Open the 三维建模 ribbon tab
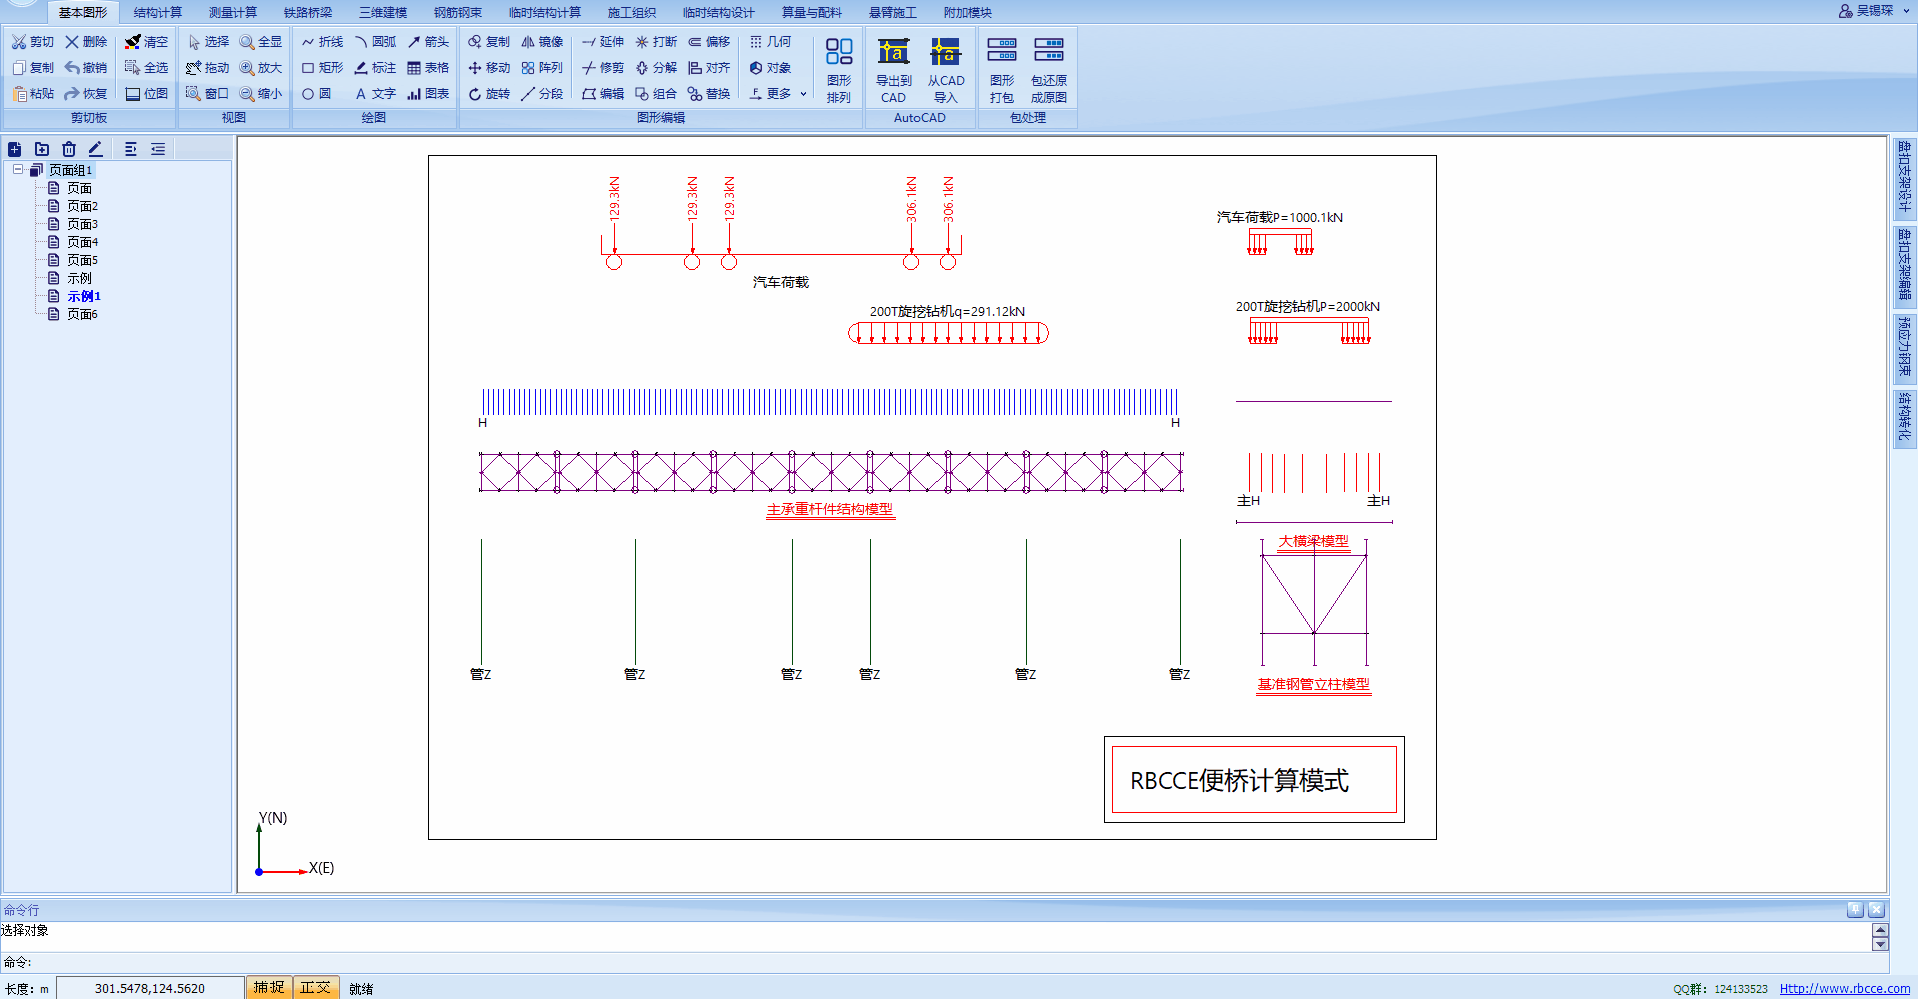This screenshot has height=999, width=1918. [383, 12]
